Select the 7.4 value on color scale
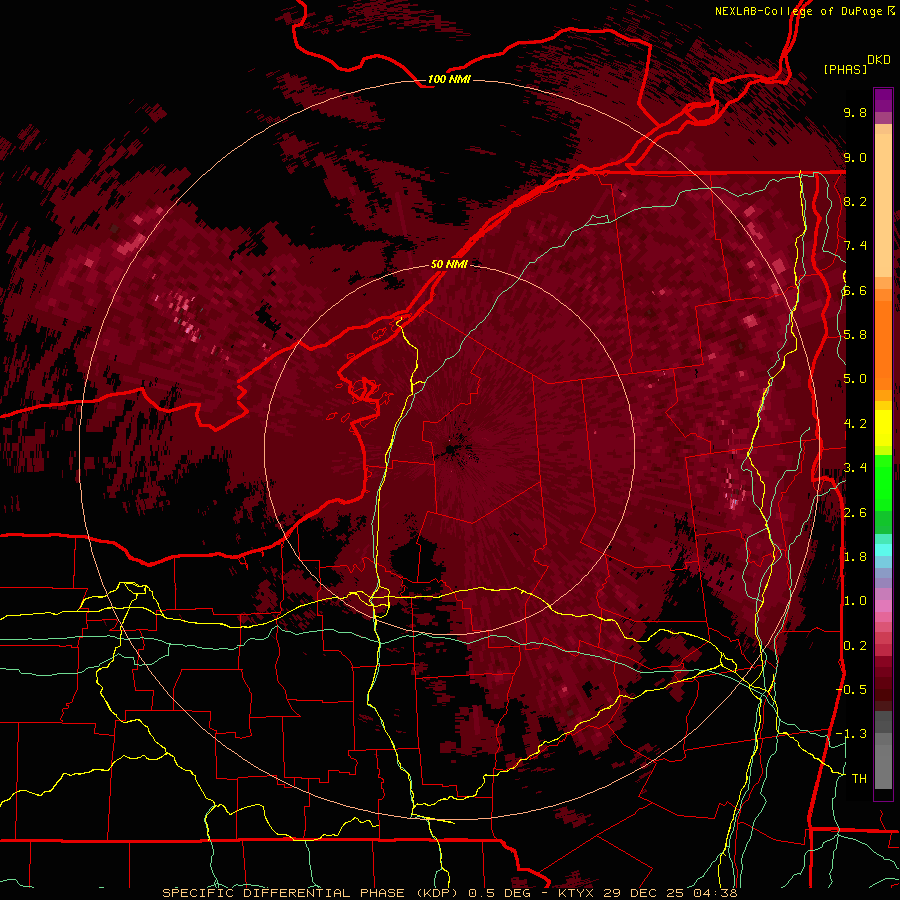The height and width of the screenshot is (900, 900). (x=855, y=246)
